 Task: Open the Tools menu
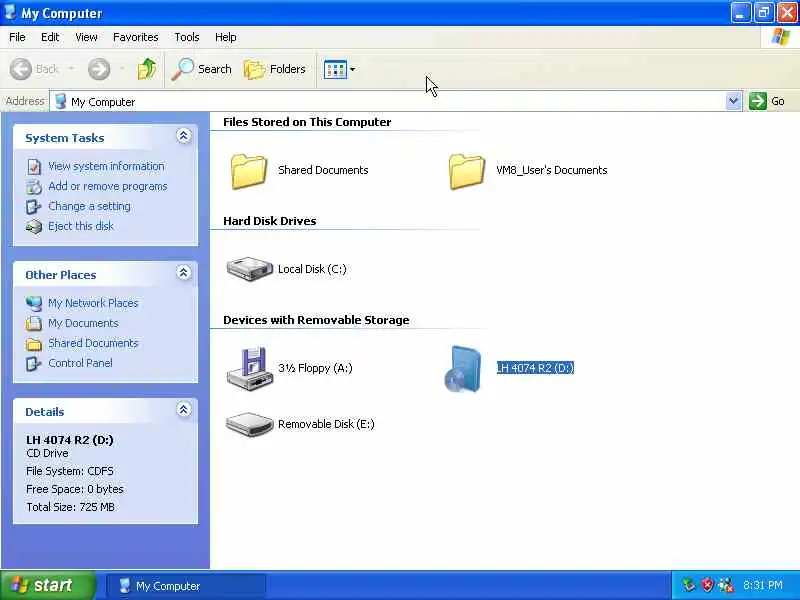[x=187, y=37]
